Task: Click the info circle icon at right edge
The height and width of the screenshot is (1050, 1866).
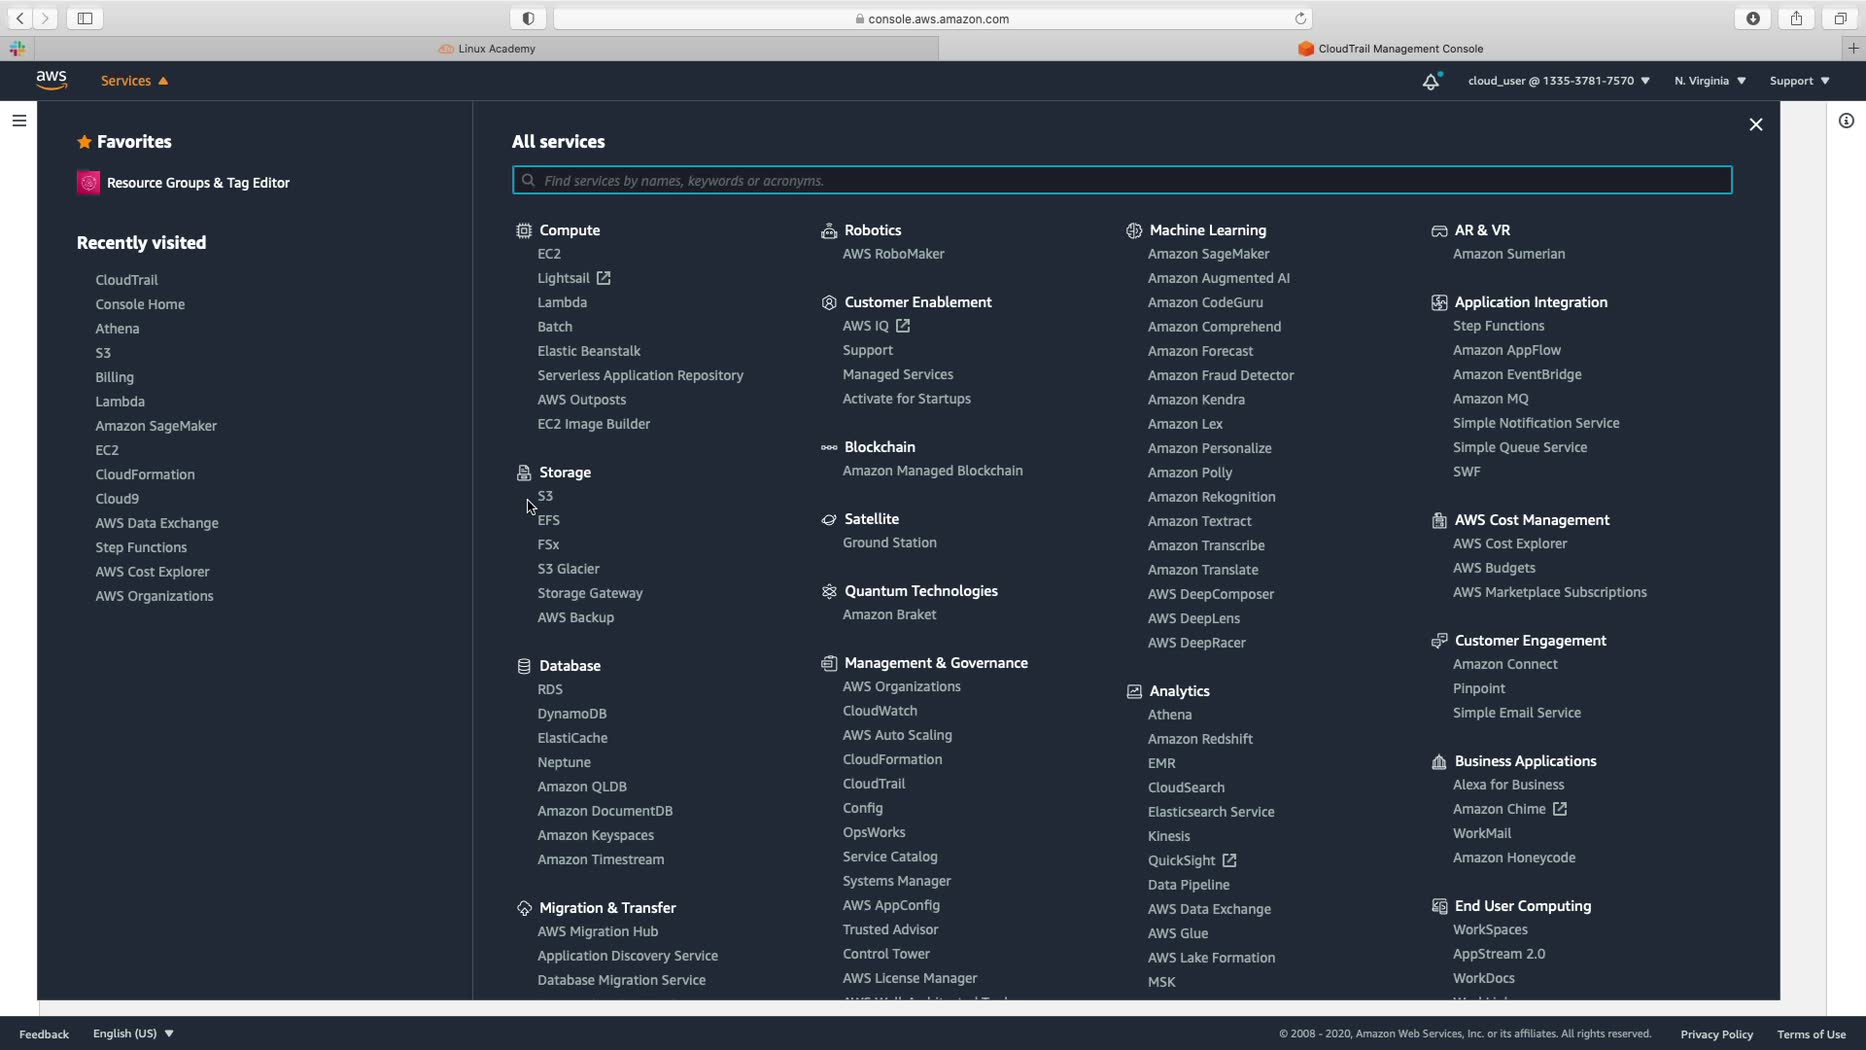Action: (x=1846, y=121)
